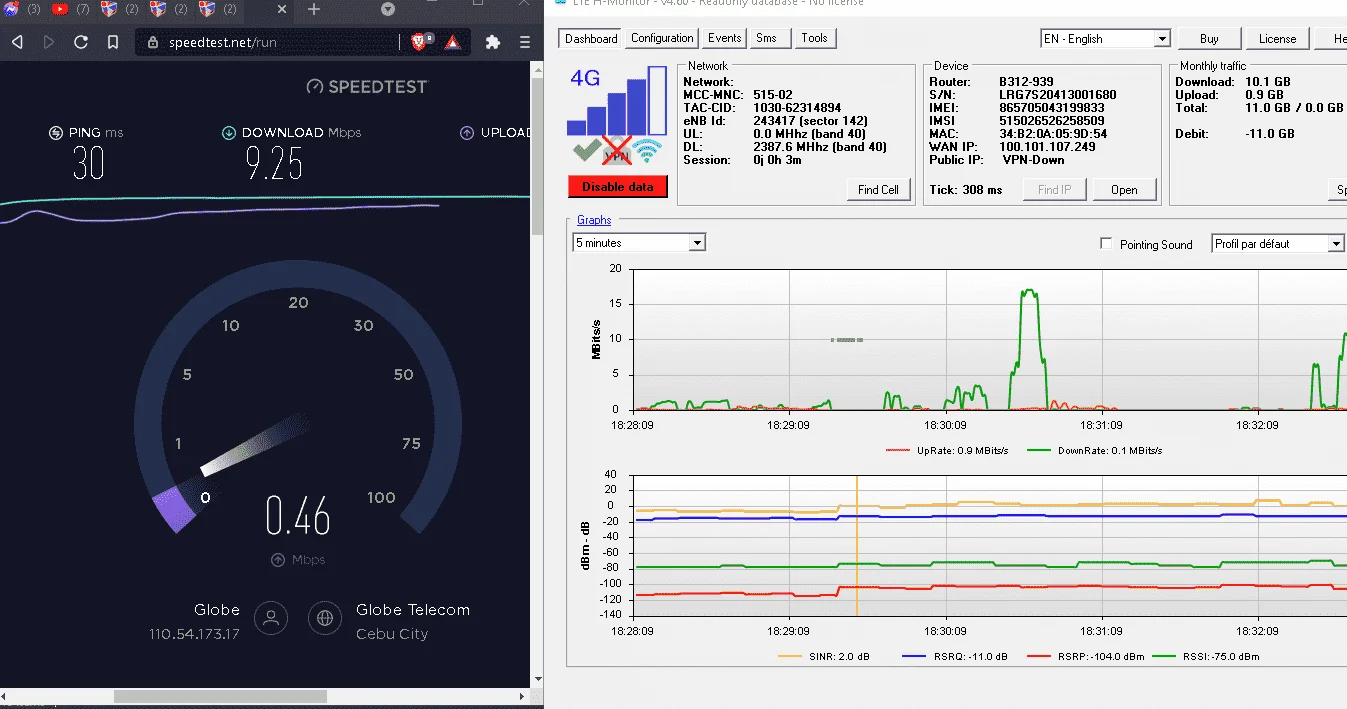Click the browser back arrow icon

(16, 42)
